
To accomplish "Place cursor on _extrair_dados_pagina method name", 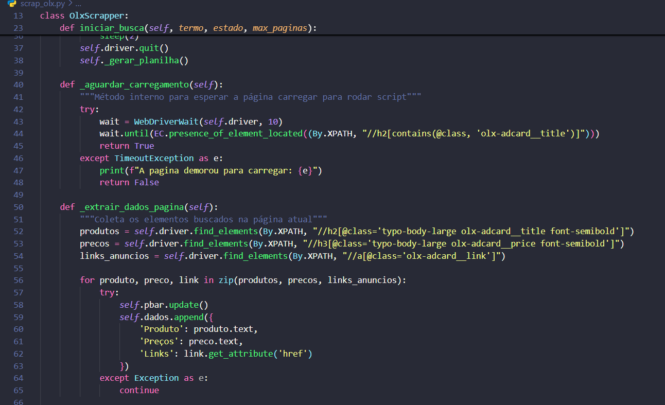I will click(x=132, y=206).
